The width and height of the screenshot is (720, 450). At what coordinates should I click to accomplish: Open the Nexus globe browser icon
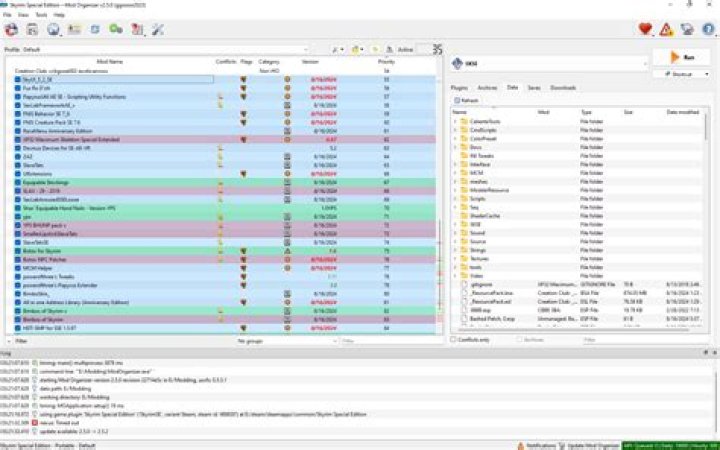click(54, 30)
